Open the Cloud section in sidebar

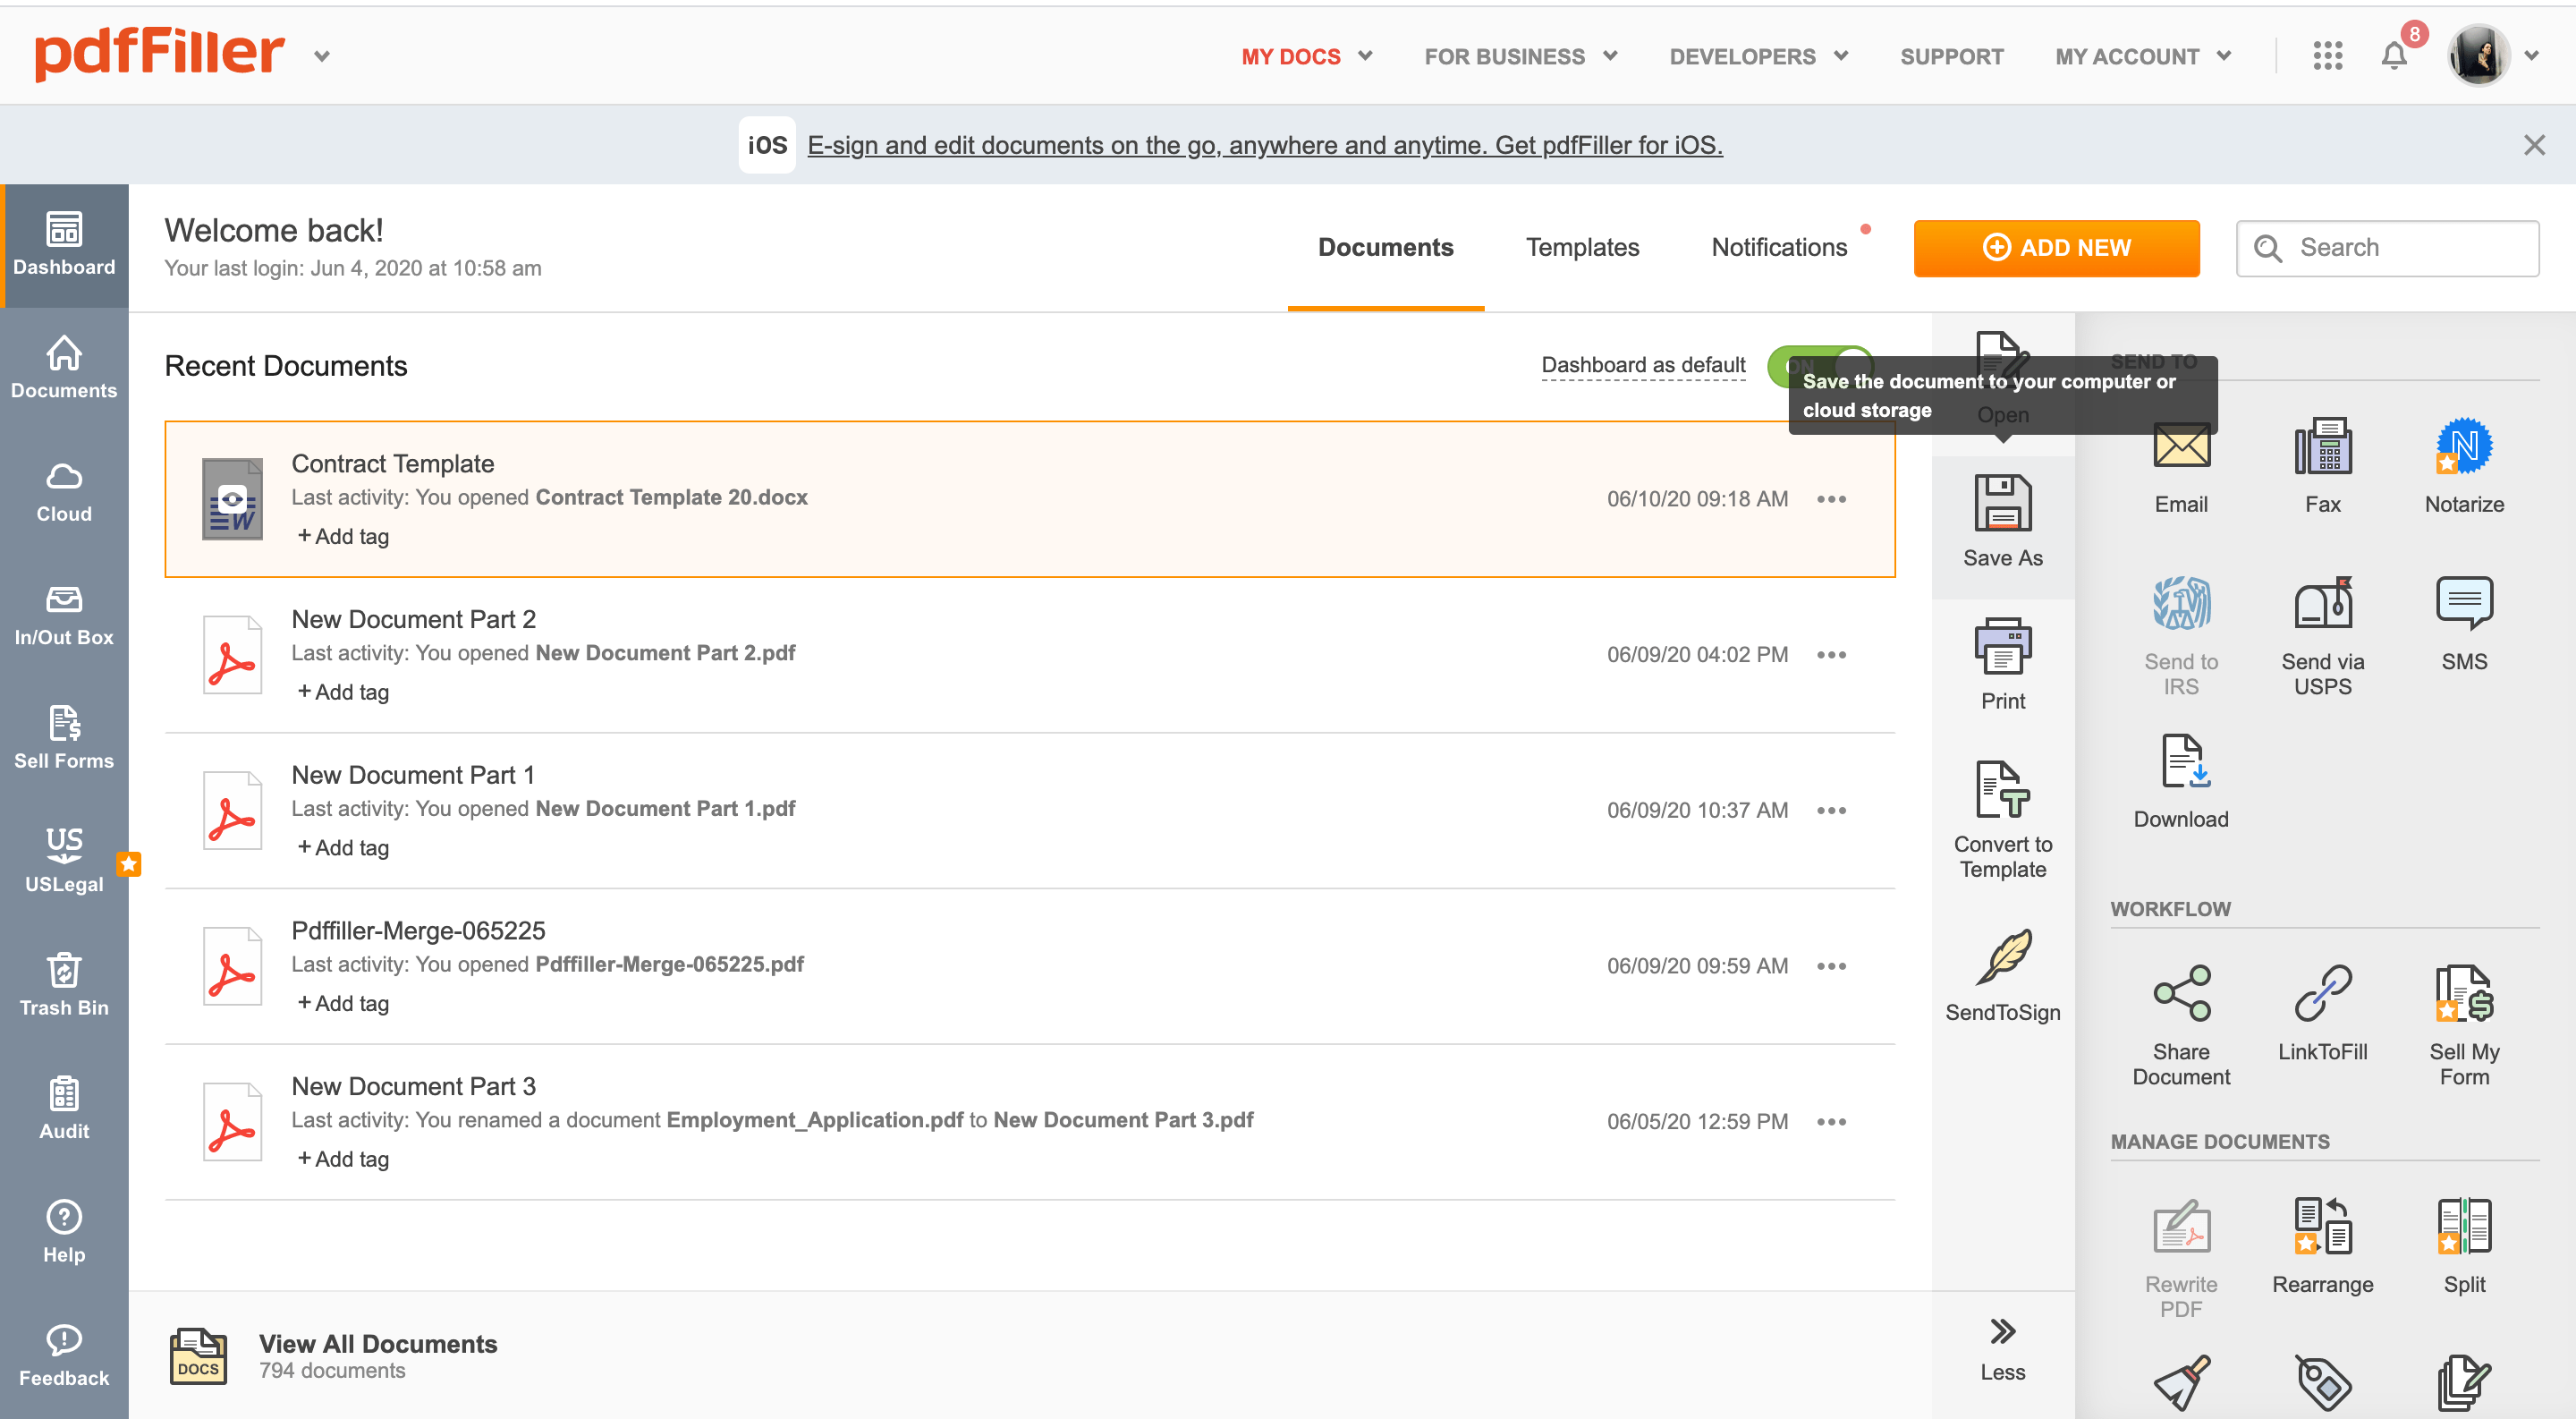tap(64, 493)
